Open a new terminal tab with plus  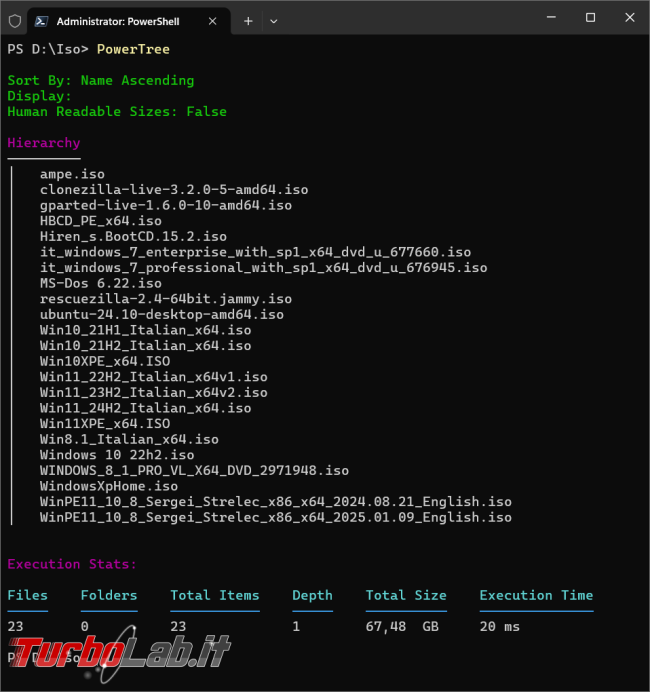pos(248,21)
